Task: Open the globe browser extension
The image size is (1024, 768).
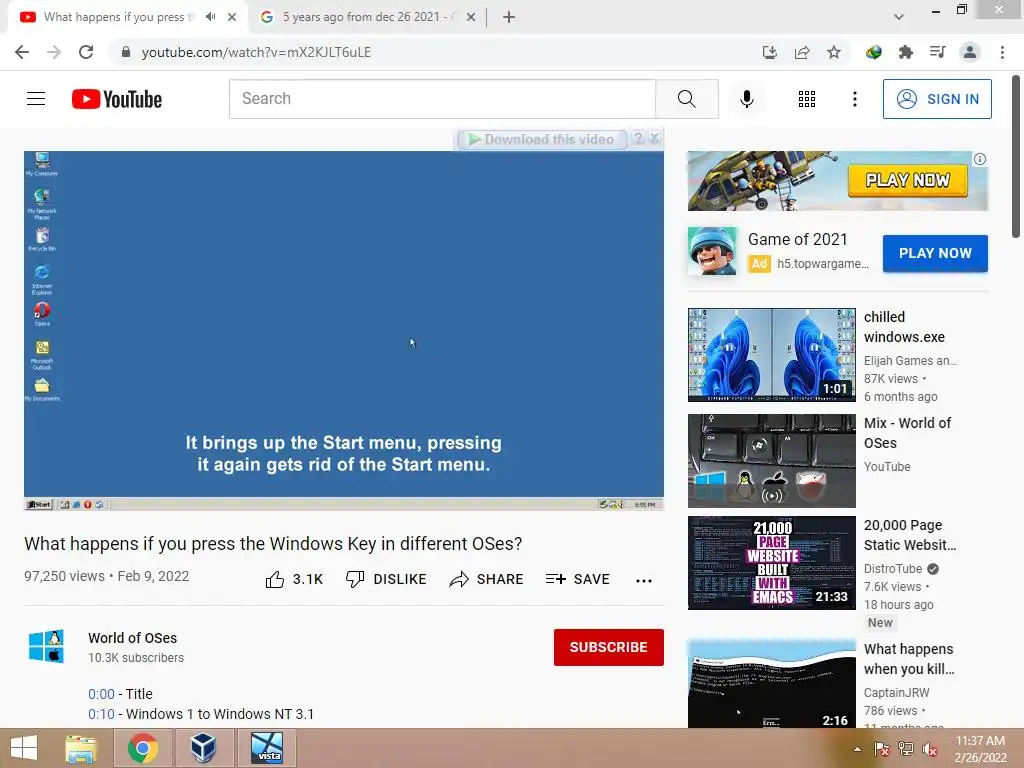Action: [x=873, y=52]
